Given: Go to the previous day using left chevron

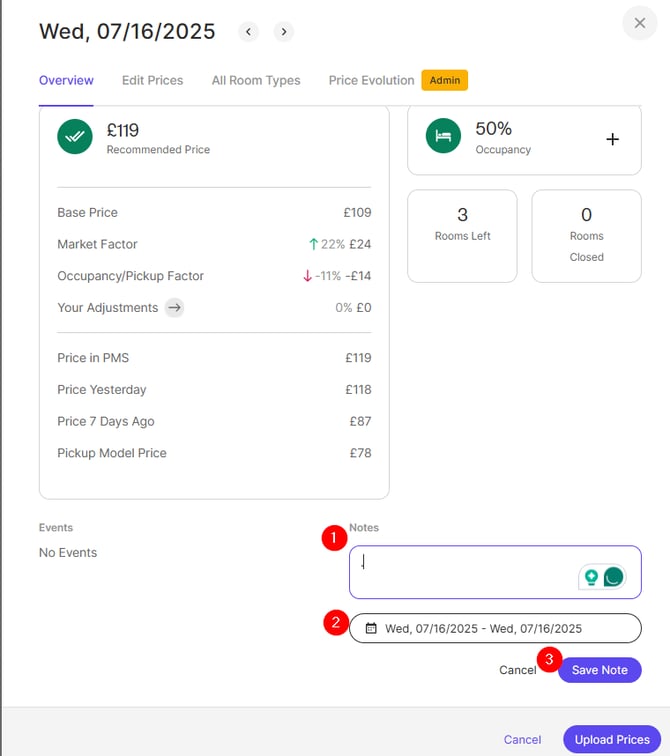Looking at the screenshot, I should click(249, 32).
